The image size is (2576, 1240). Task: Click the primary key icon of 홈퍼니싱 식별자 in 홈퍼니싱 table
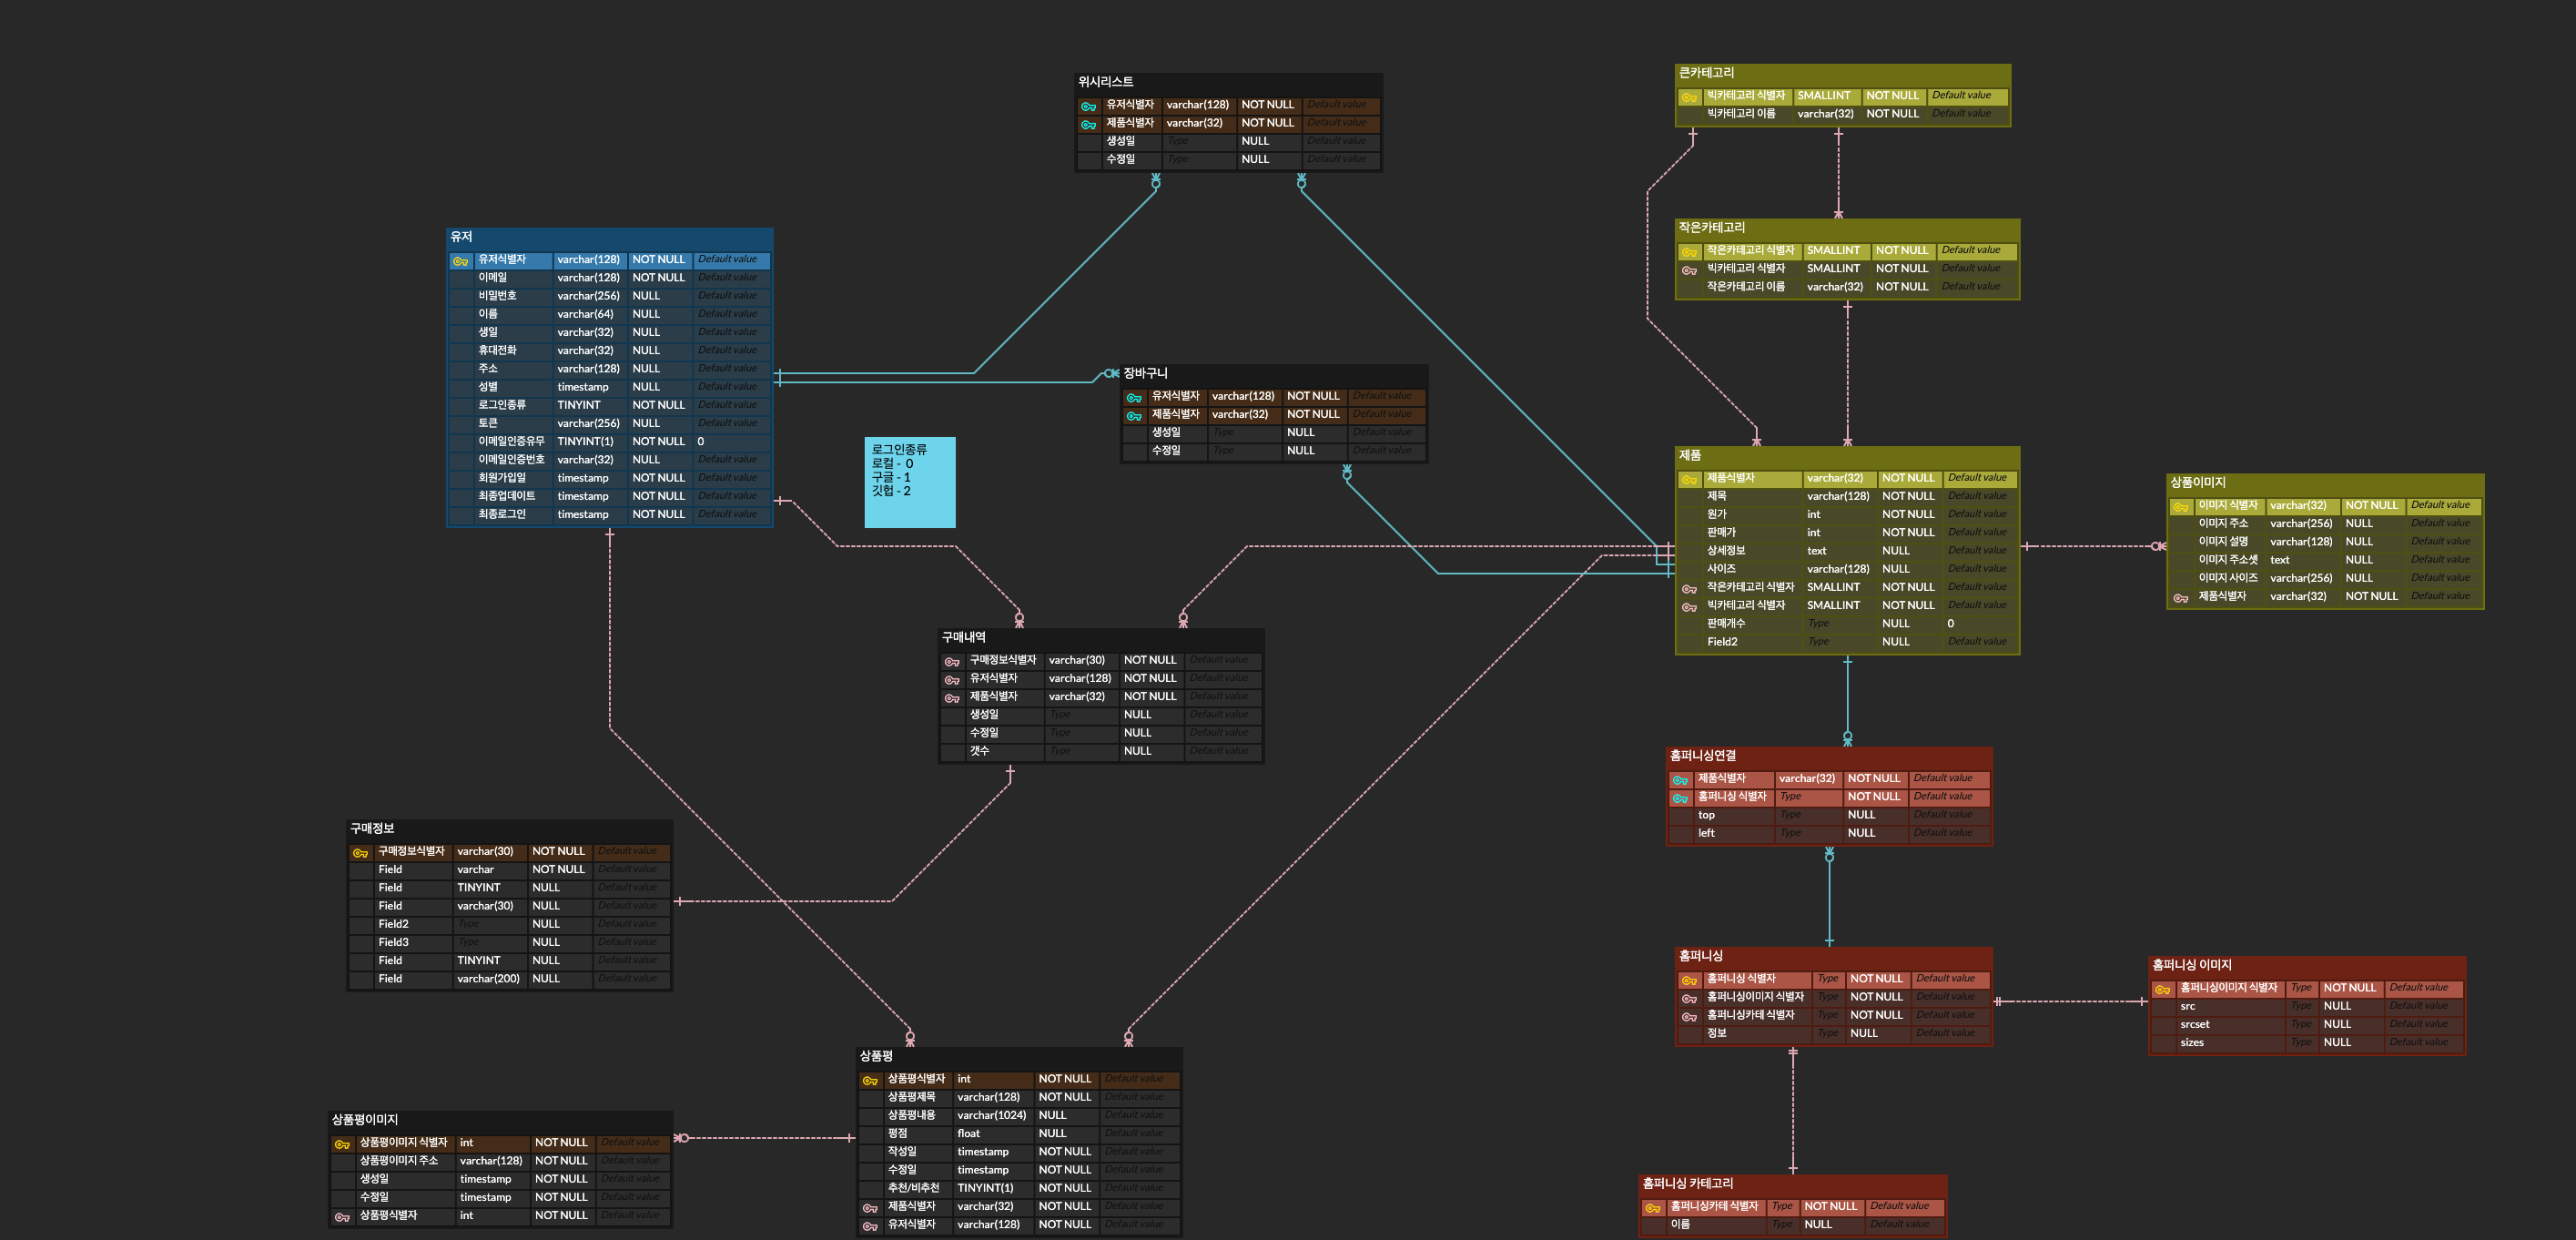1689,980
